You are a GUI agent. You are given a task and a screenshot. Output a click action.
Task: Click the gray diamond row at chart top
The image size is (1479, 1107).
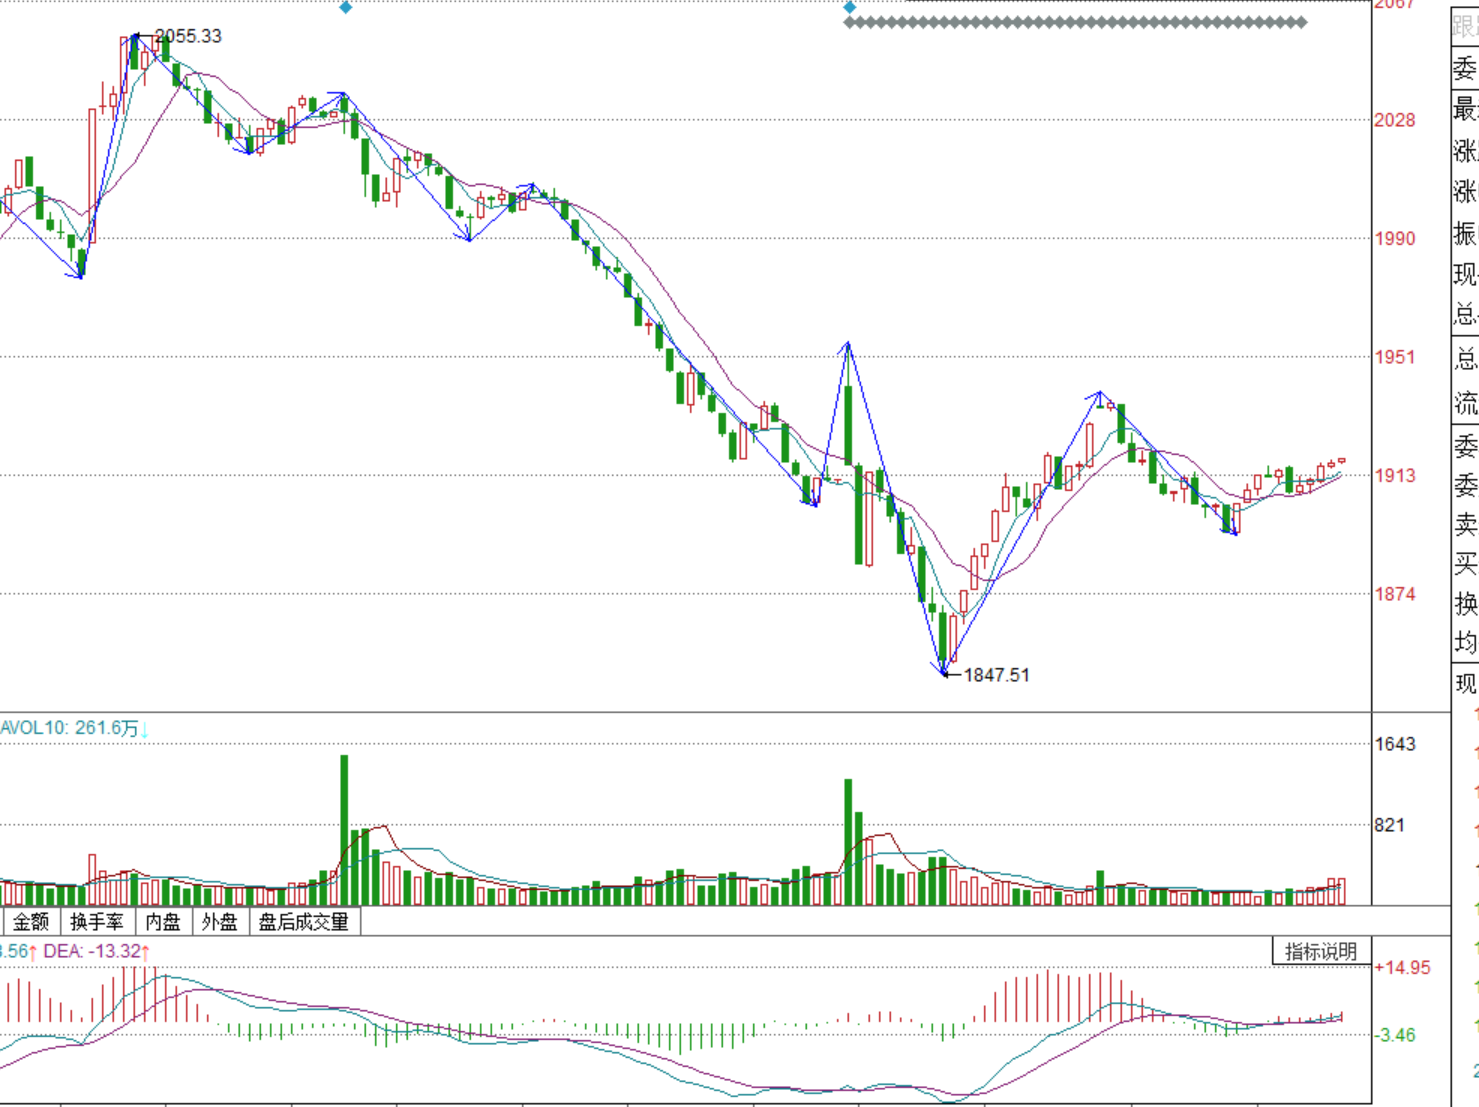tap(1075, 22)
